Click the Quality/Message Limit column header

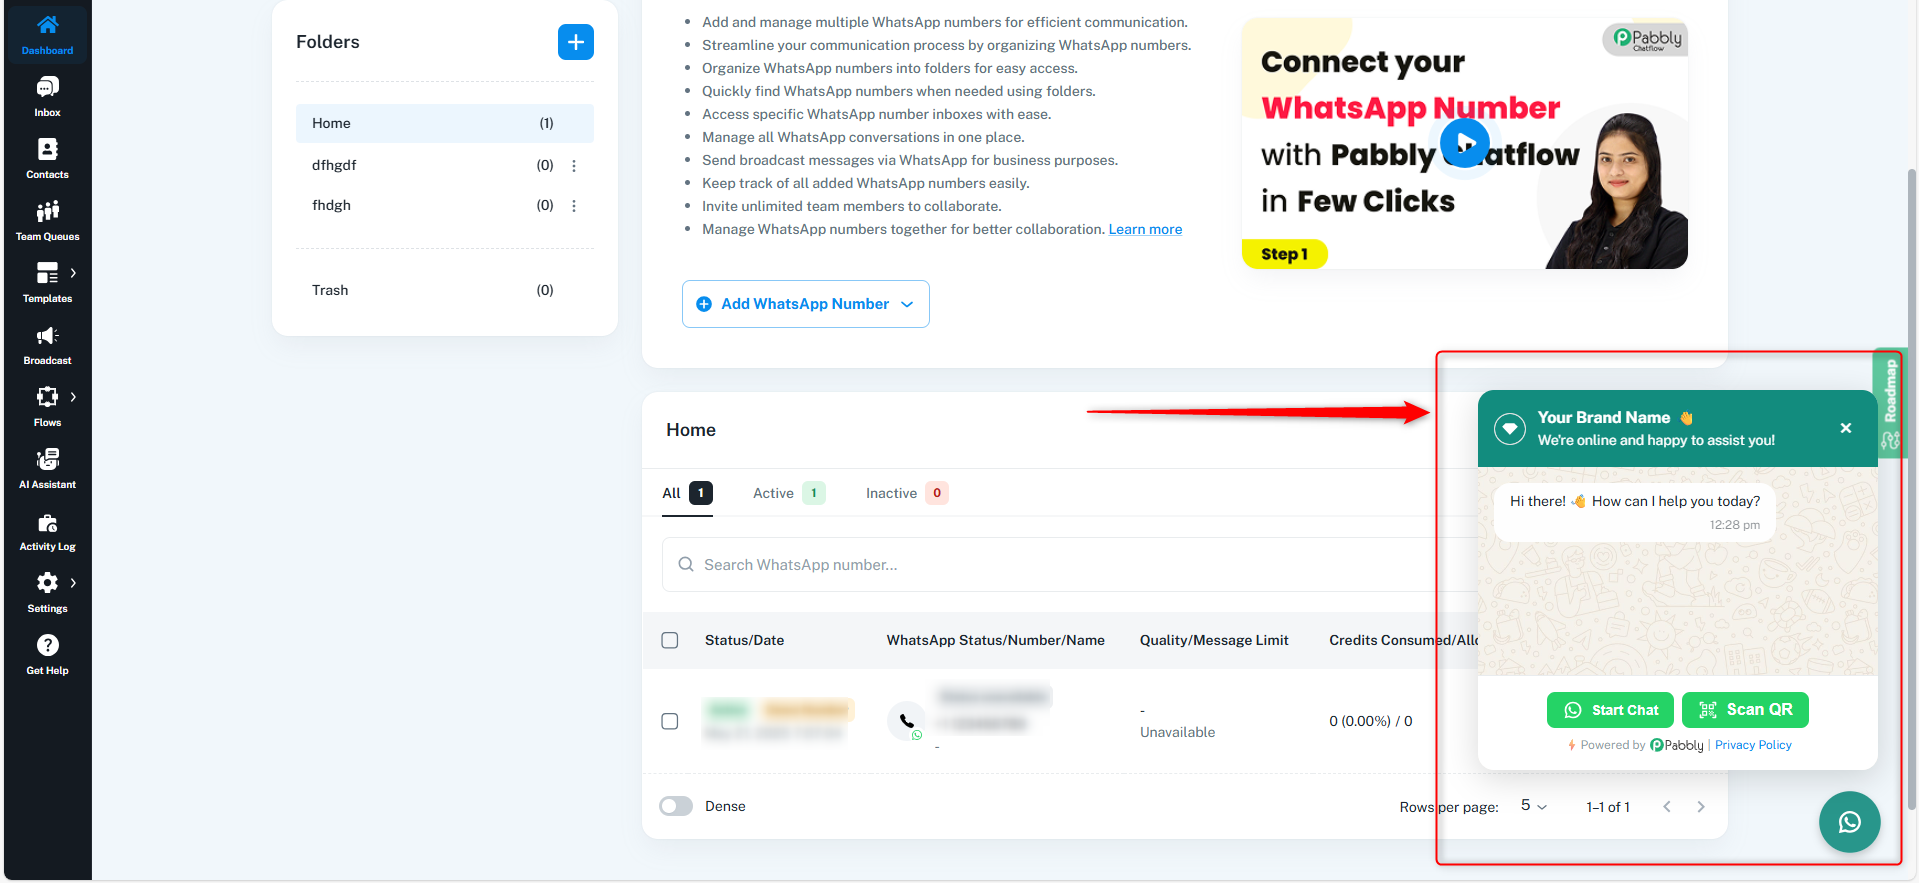tap(1214, 640)
